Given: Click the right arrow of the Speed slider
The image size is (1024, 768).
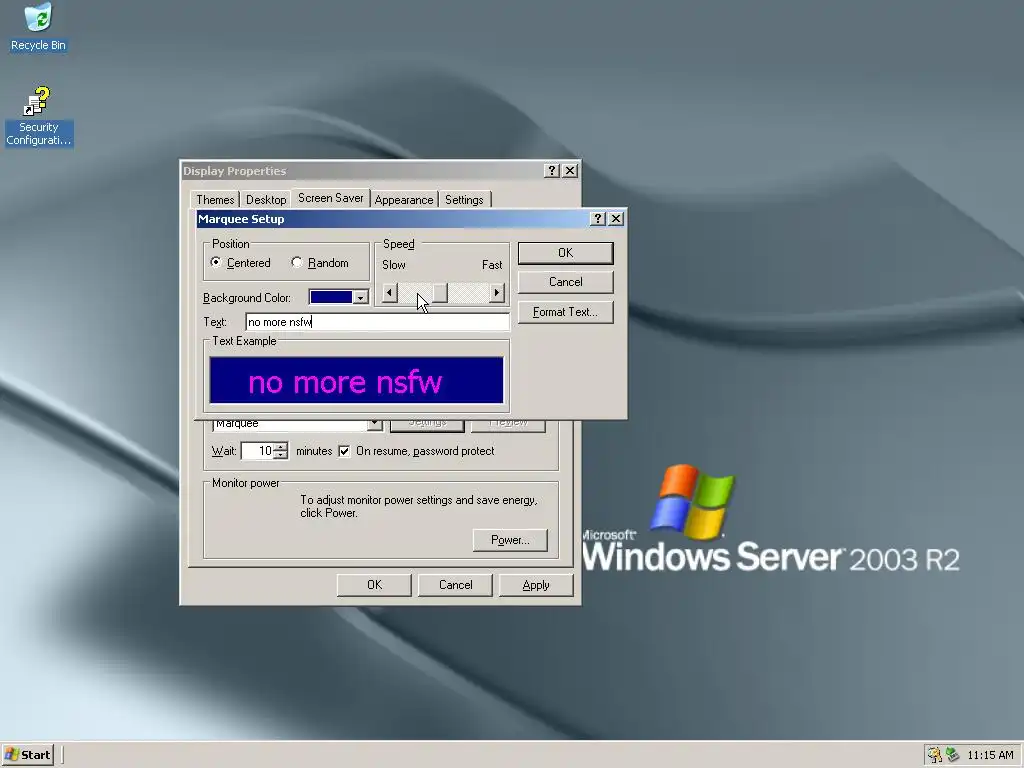Looking at the screenshot, I should [497, 293].
